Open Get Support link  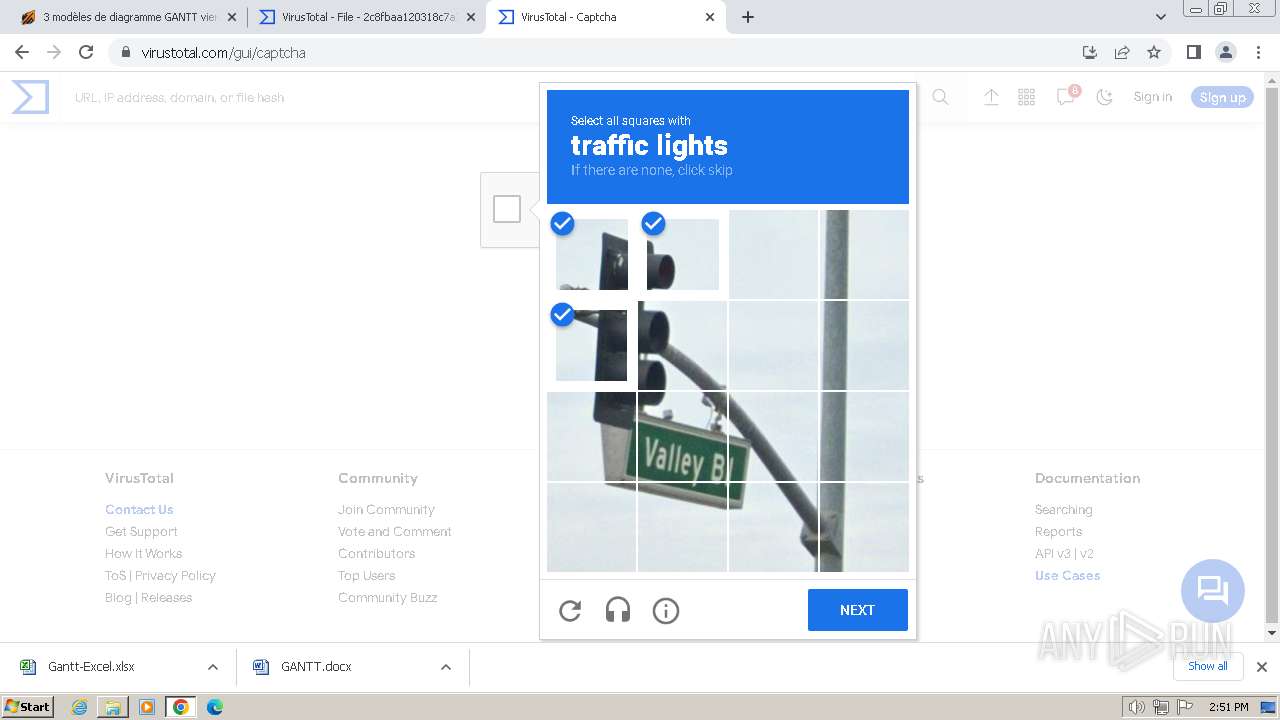(x=141, y=531)
